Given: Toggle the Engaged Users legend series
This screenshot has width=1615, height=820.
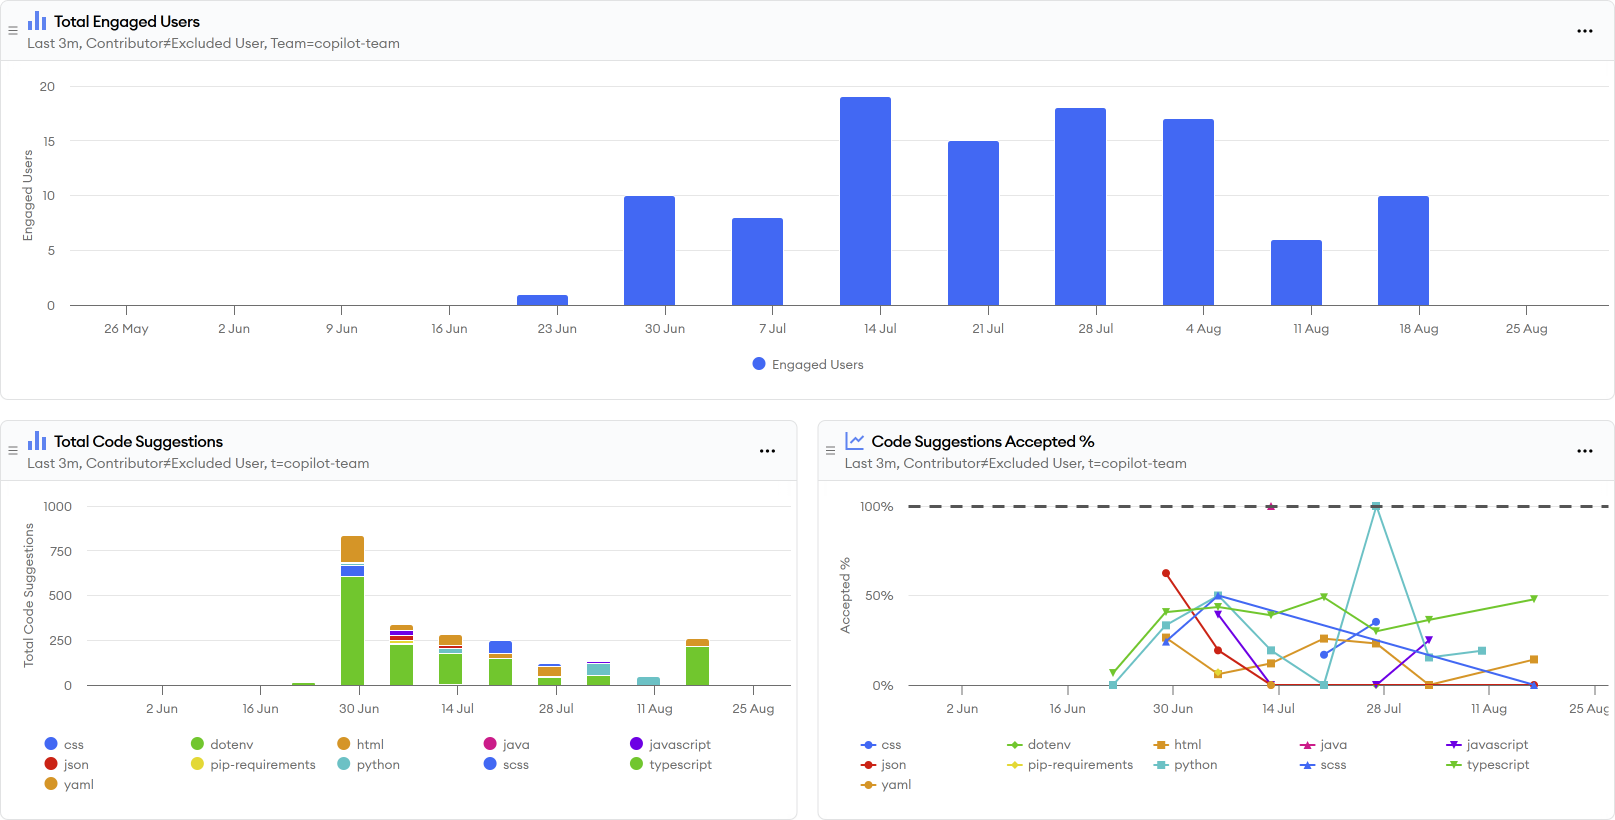Looking at the screenshot, I should [x=808, y=364].
